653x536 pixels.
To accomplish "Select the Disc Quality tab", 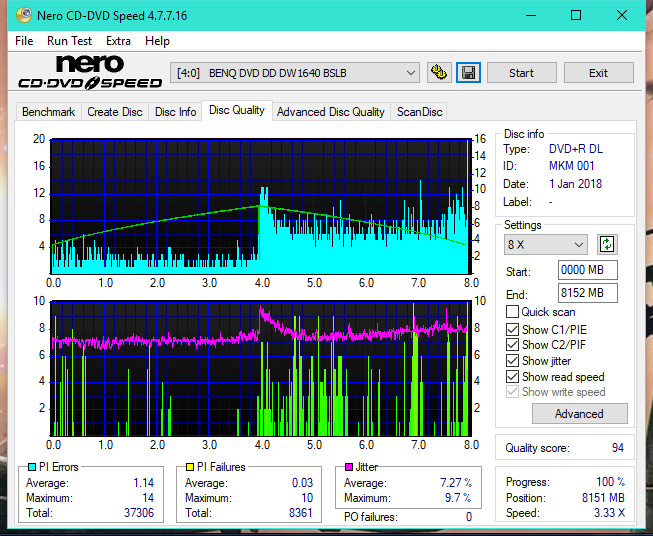I will (237, 110).
